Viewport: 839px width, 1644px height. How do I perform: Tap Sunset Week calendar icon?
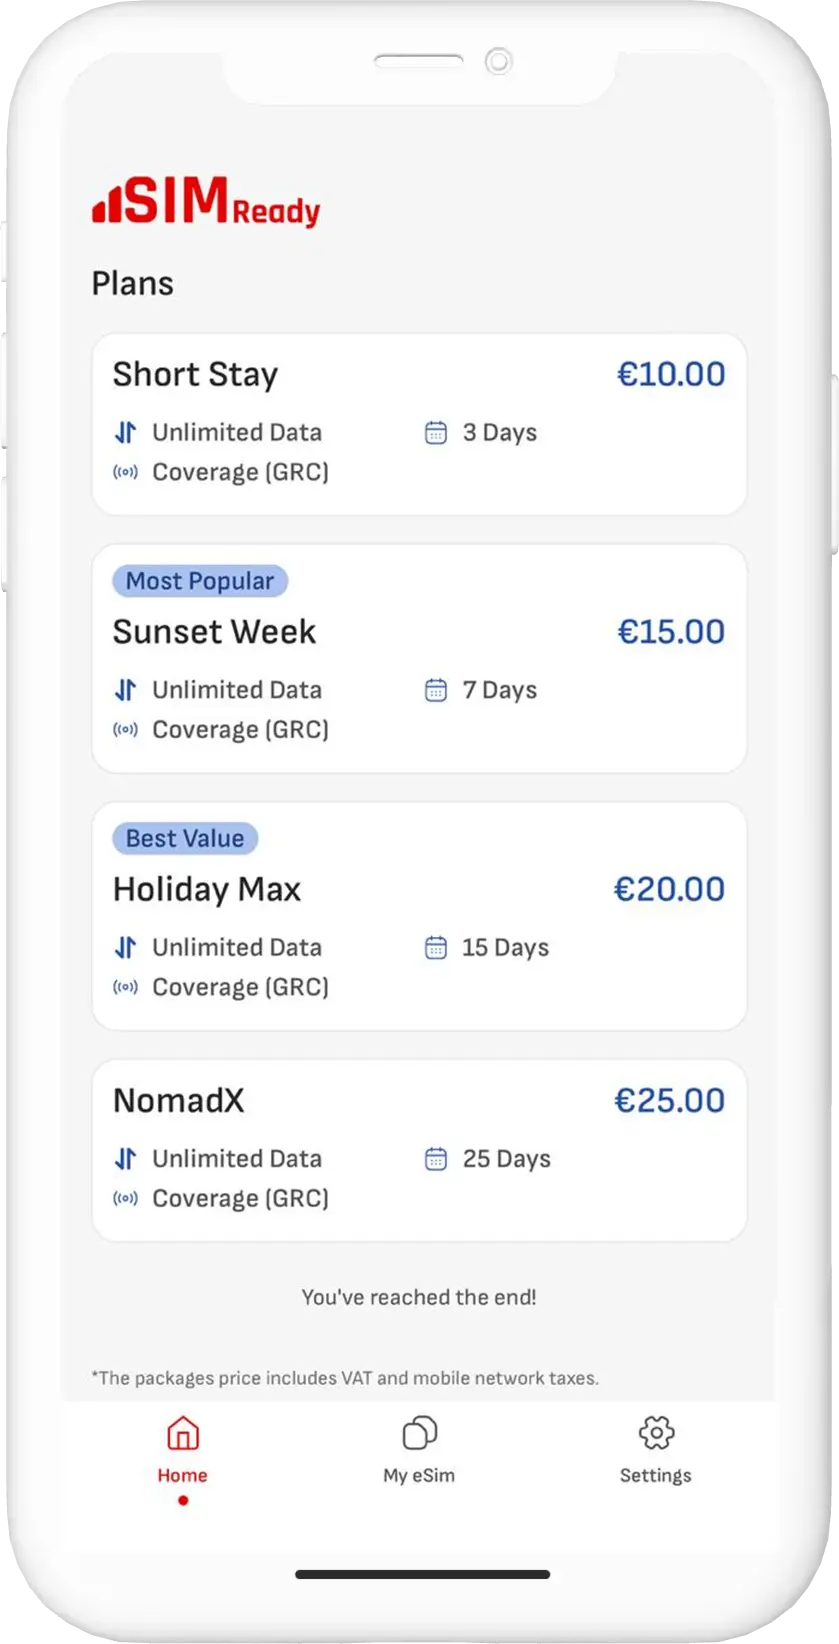point(436,690)
